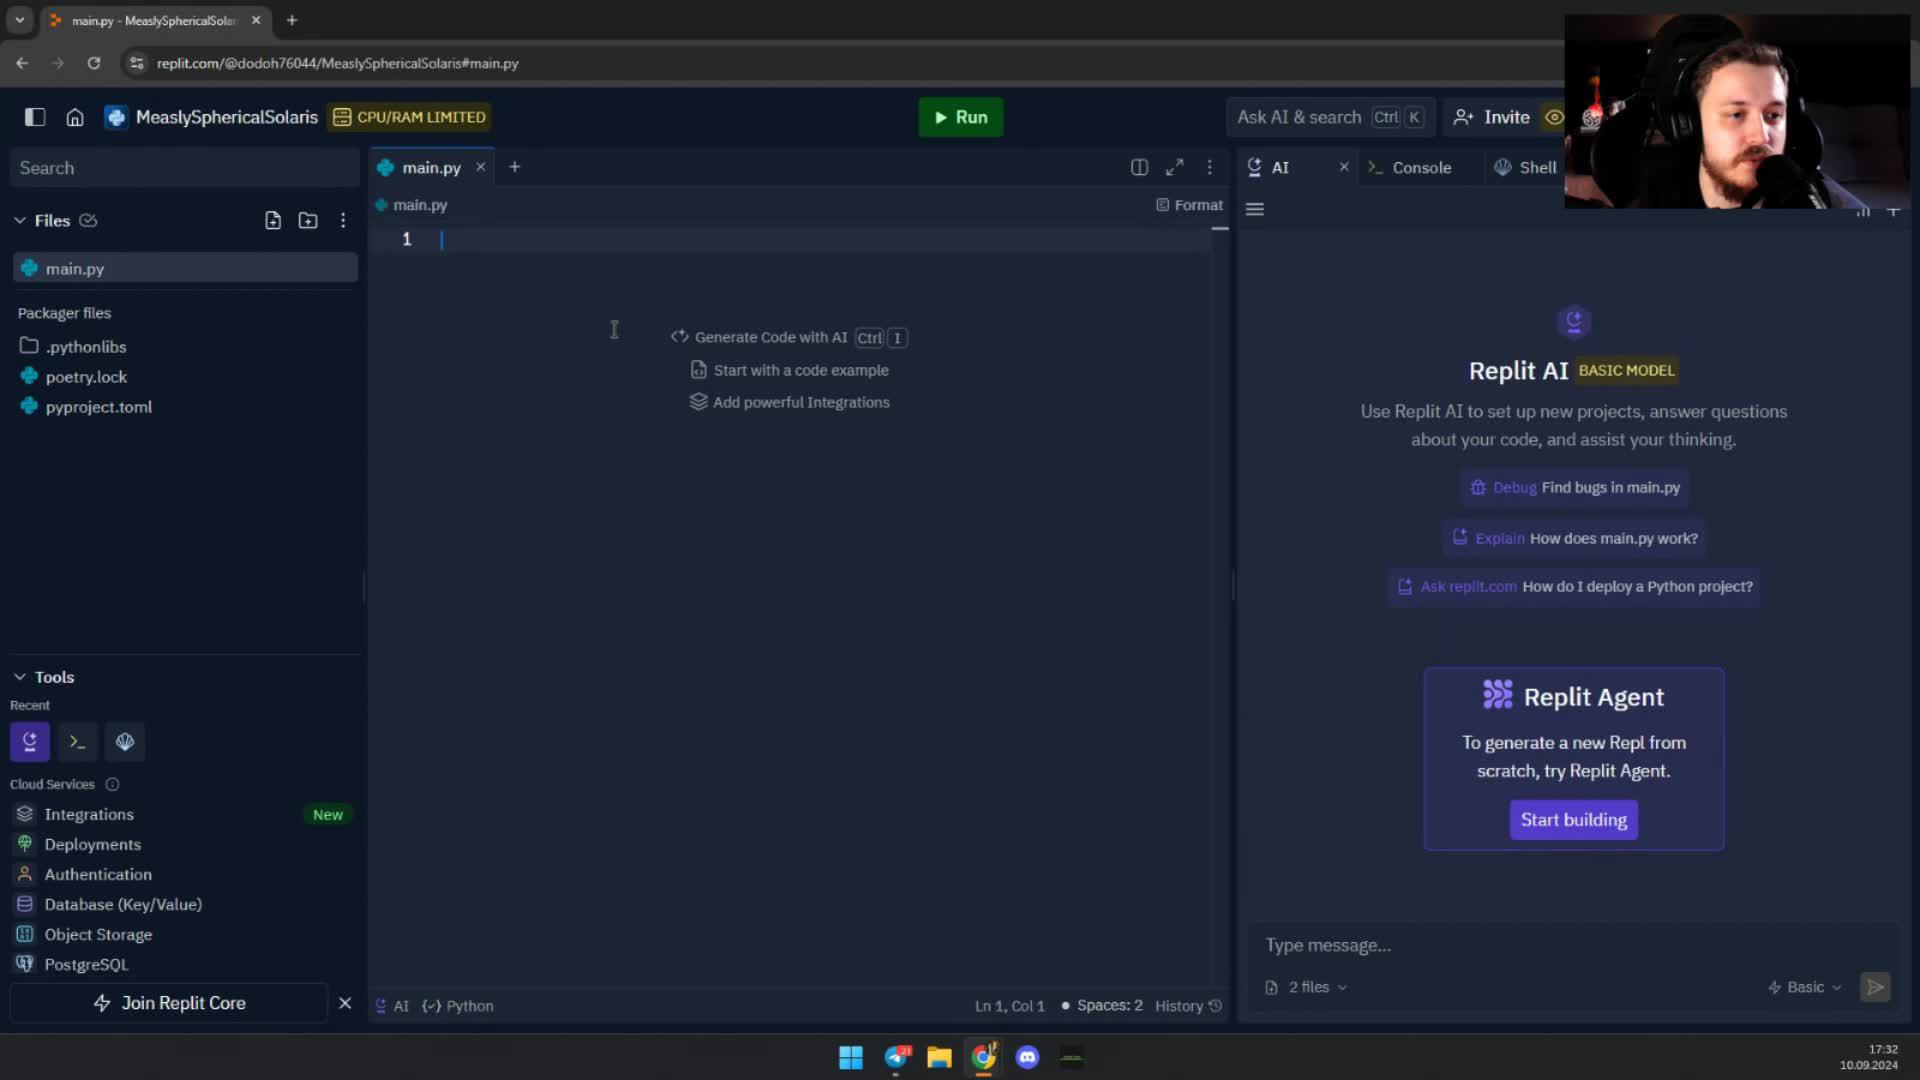Go to Replit home icon
The height and width of the screenshot is (1080, 1920).
point(75,117)
